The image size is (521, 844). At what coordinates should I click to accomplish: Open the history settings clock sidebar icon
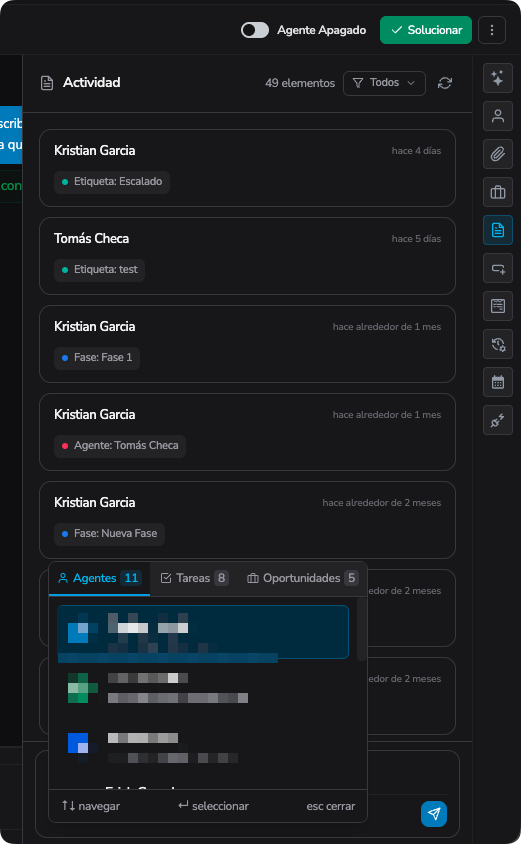coord(498,344)
